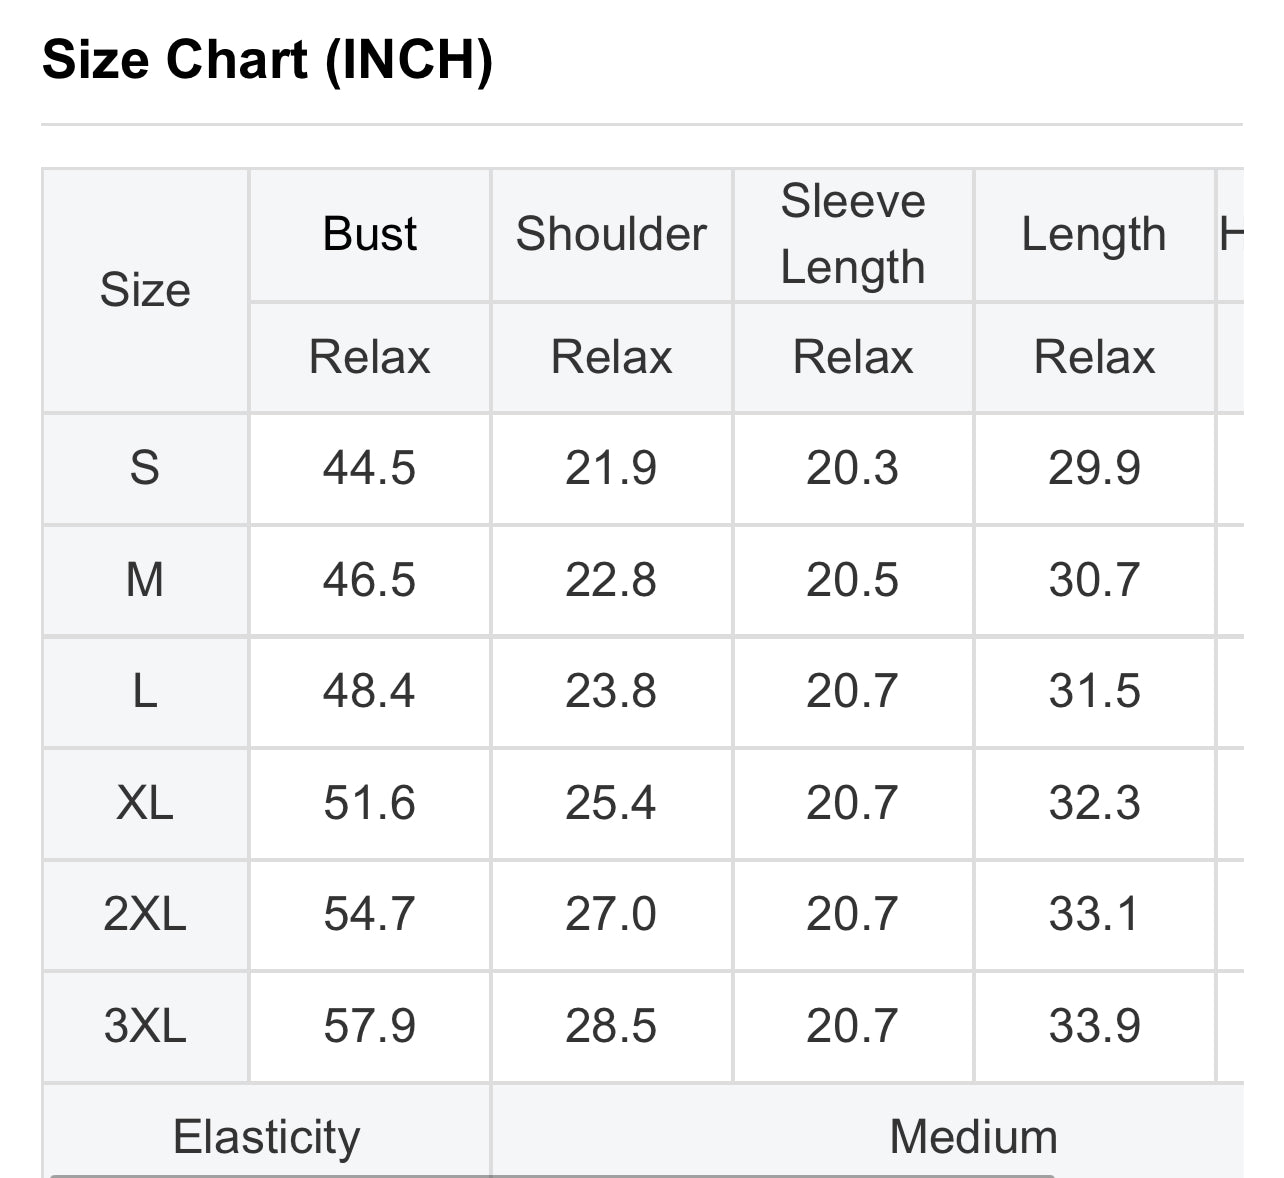Screen dimensions: 1284x1178
Task: Click the Size Chart (INCH) heading
Action: [267, 60]
